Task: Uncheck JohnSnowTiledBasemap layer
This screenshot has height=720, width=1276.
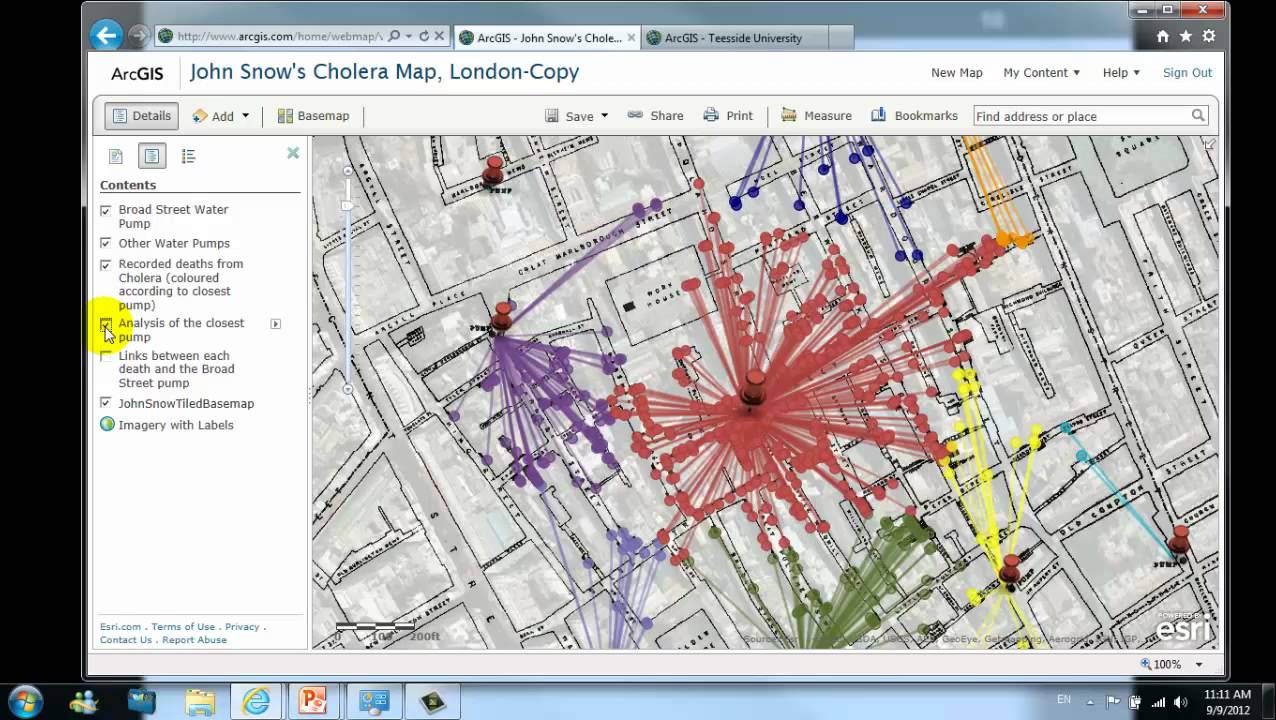Action: click(106, 403)
